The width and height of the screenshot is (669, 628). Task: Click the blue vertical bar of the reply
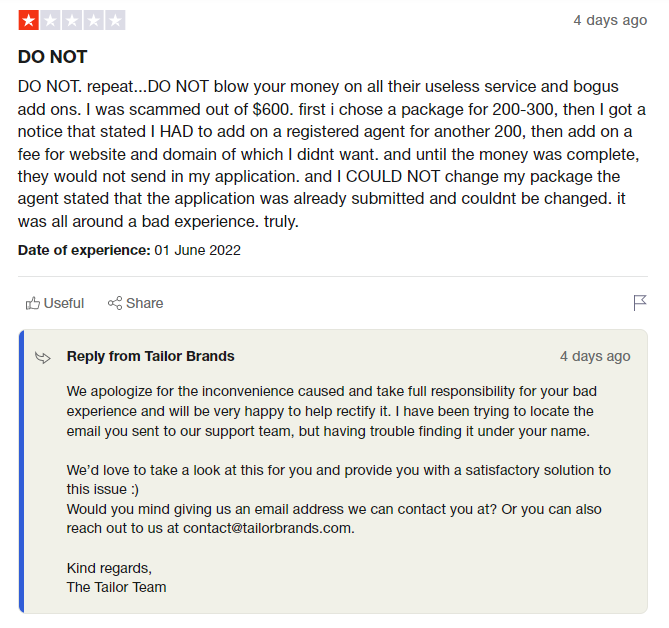[x=21, y=470]
